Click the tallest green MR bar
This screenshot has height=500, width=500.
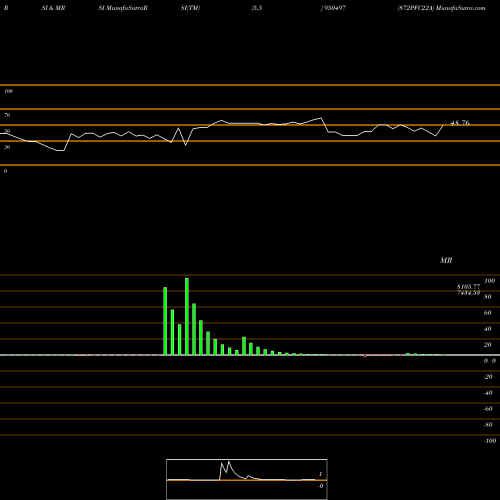(x=187, y=316)
